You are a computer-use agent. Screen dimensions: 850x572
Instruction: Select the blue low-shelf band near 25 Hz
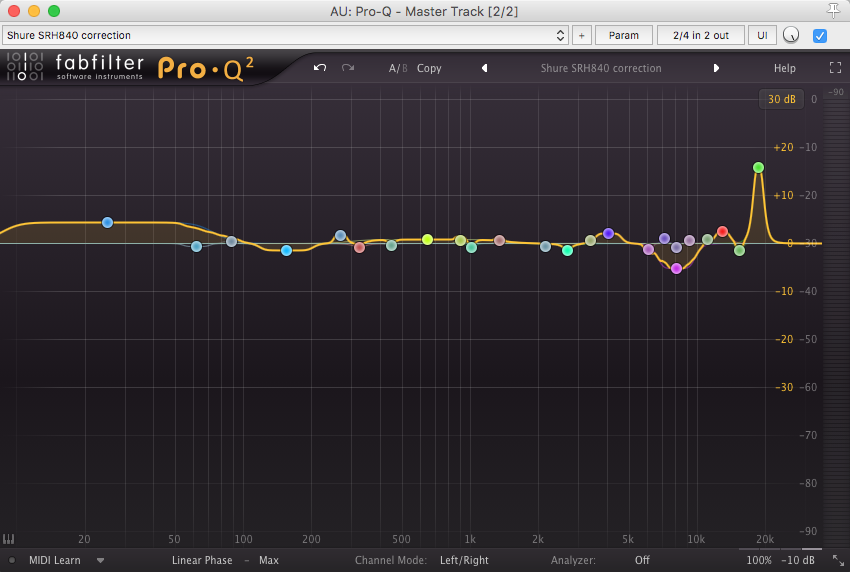point(107,222)
